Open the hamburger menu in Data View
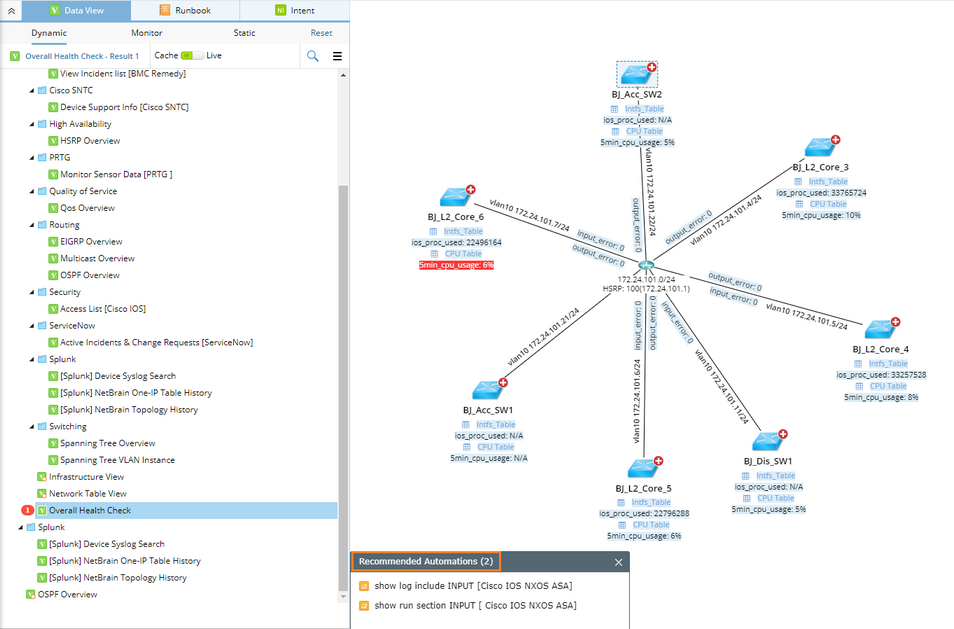954x629 pixels. tap(337, 57)
